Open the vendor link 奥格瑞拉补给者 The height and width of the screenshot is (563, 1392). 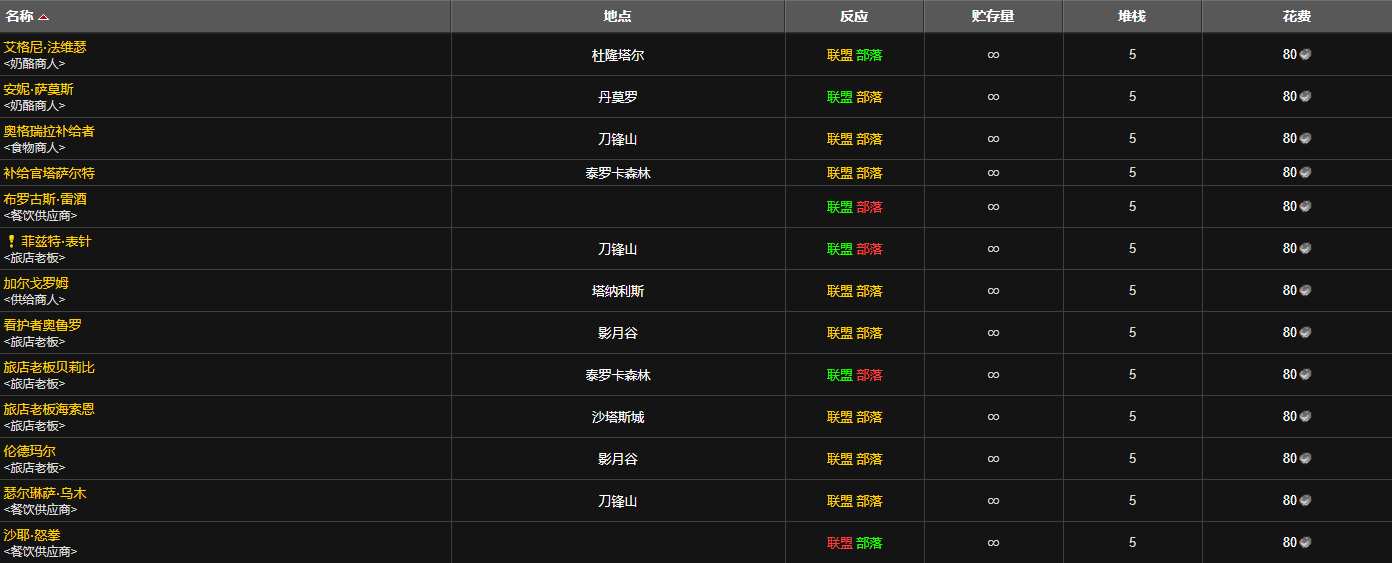(x=49, y=131)
